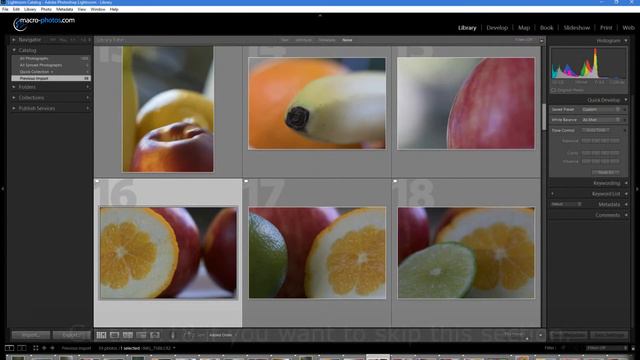The height and width of the screenshot is (360, 640).
Task: Select Previous Import in the Catalog
Action: [51, 78]
